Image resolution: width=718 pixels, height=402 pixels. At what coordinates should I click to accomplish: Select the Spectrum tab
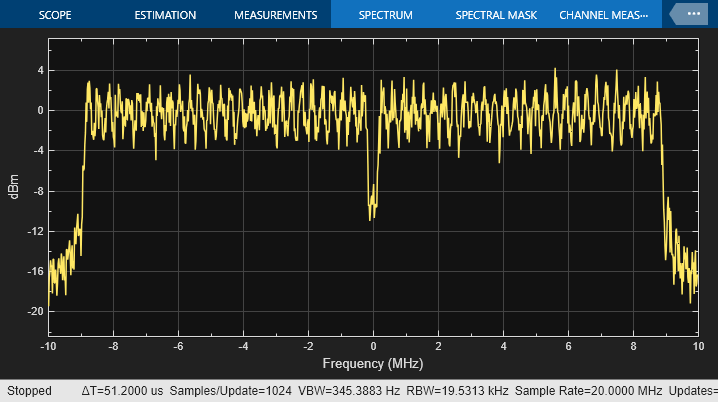pyautogui.click(x=386, y=16)
